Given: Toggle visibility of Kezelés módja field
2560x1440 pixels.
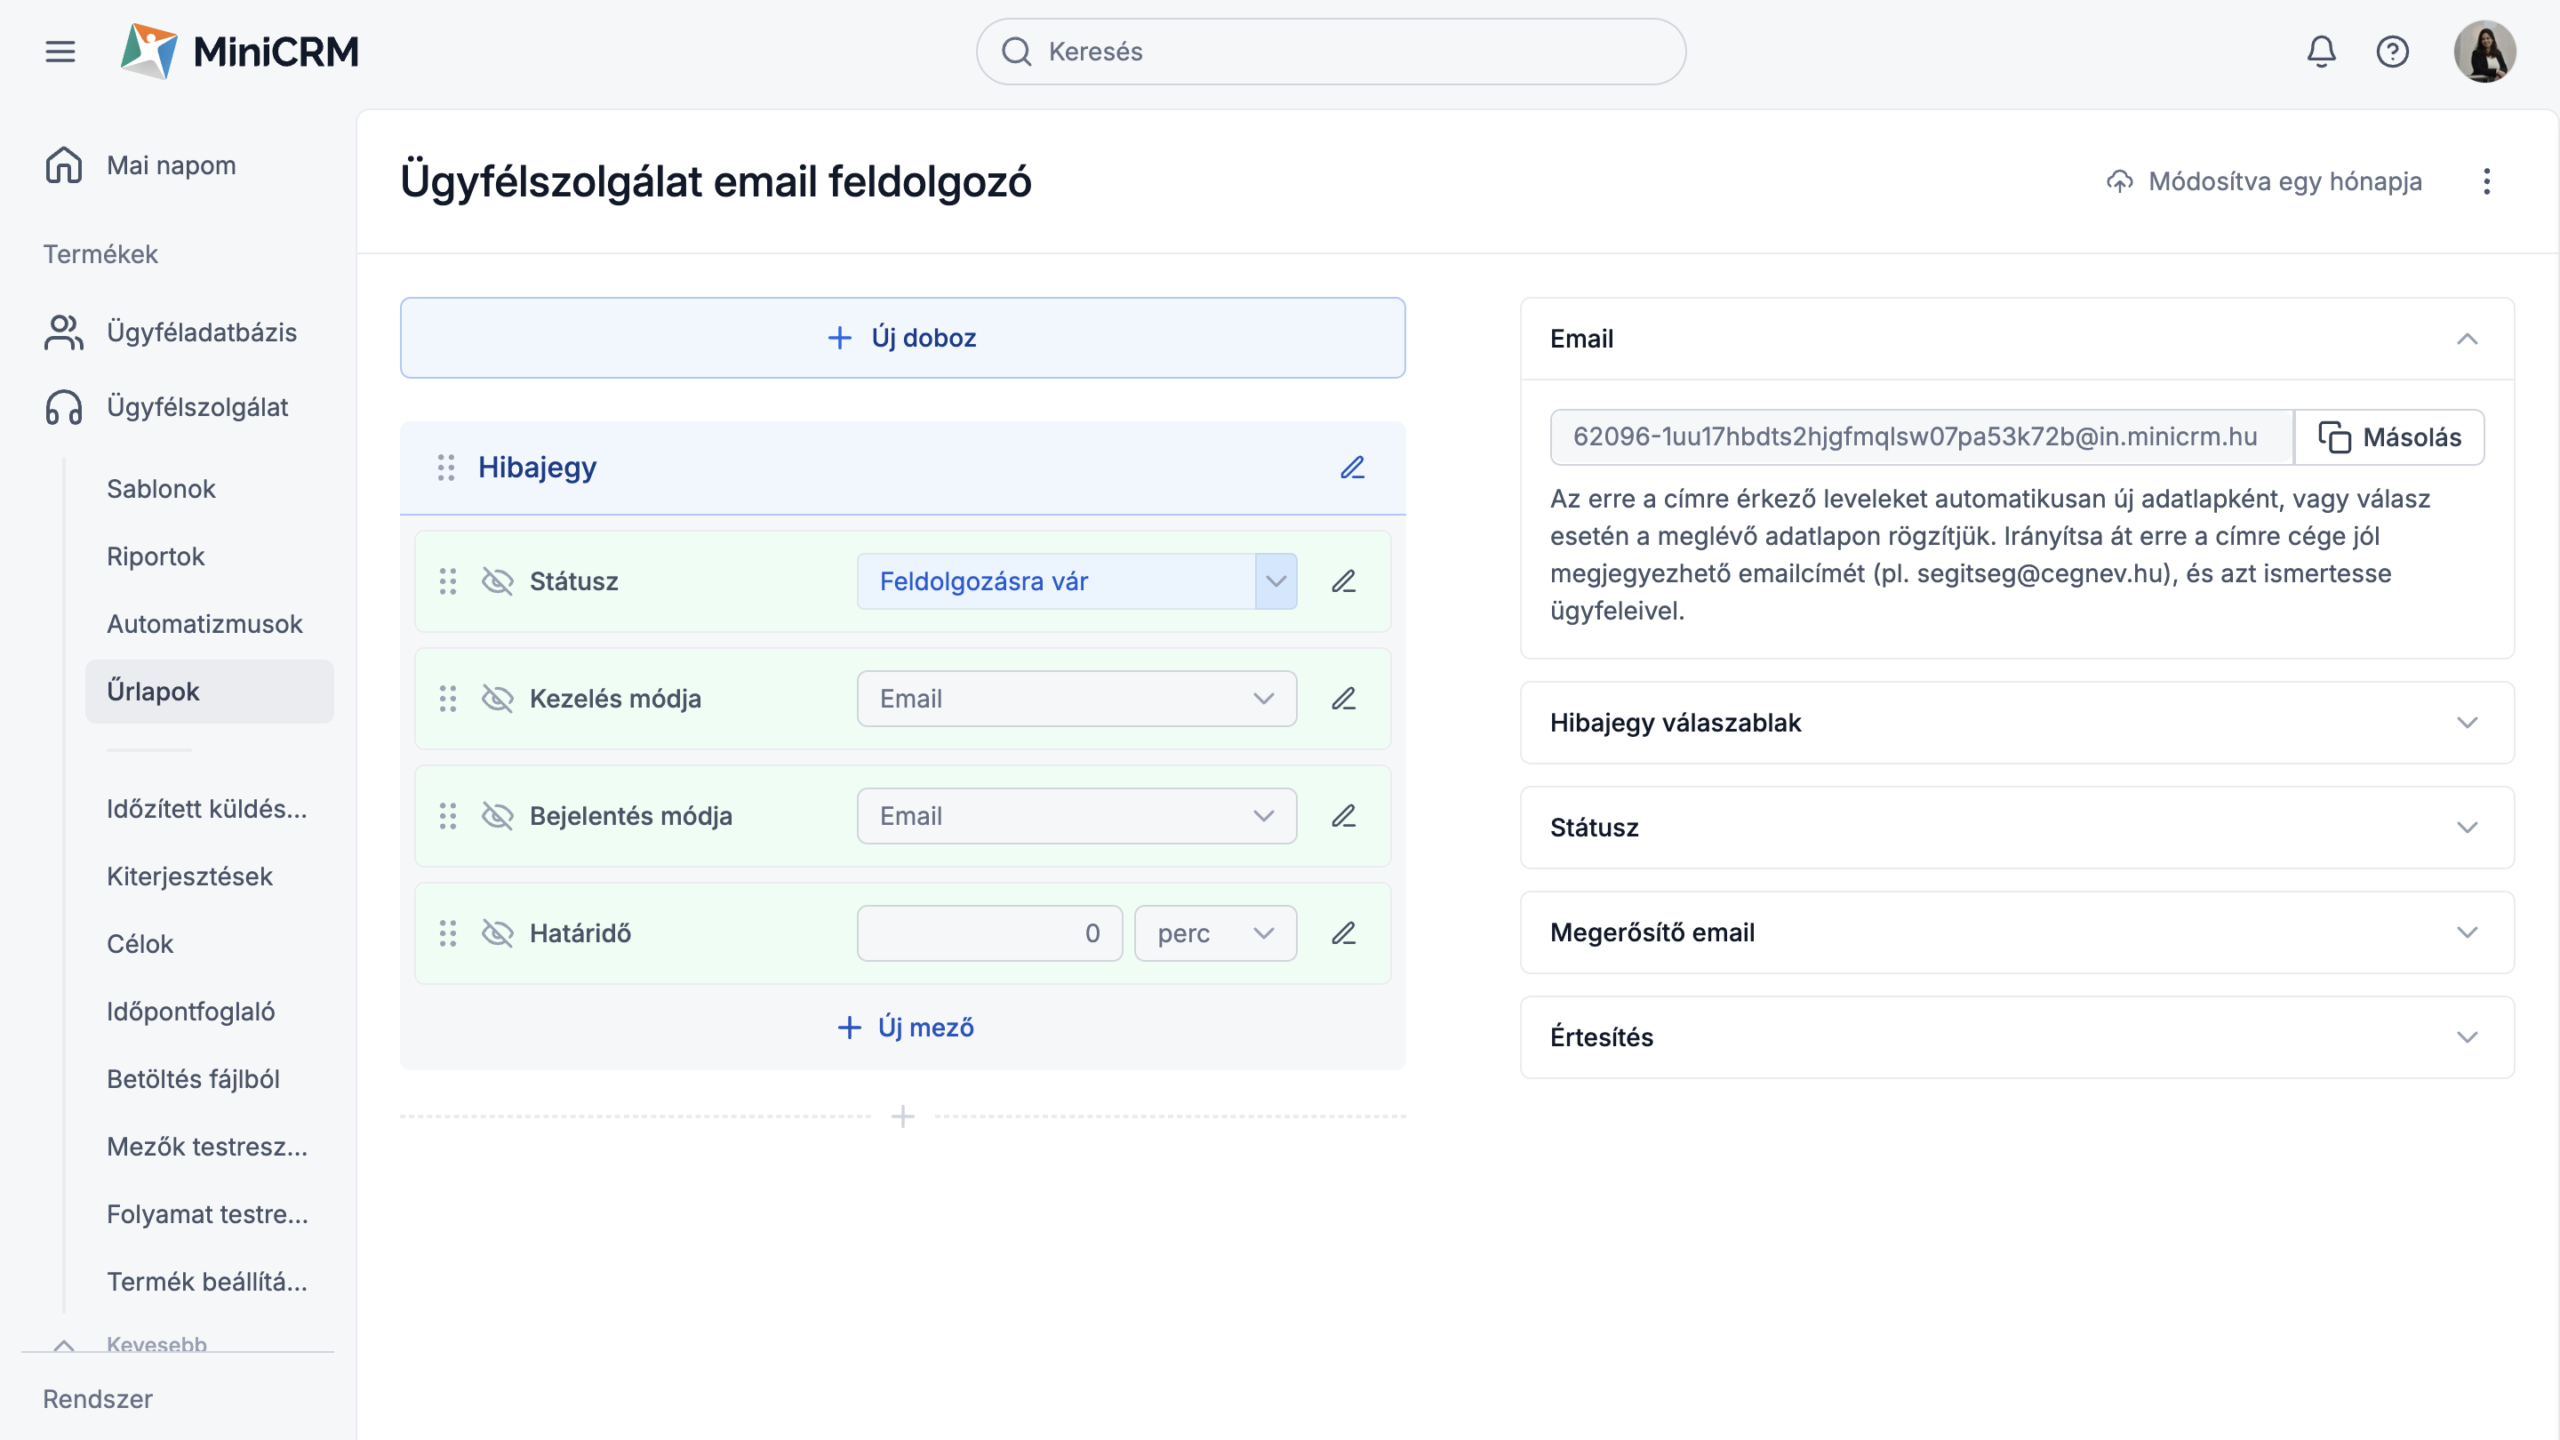Looking at the screenshot, I should click(497, 698).
